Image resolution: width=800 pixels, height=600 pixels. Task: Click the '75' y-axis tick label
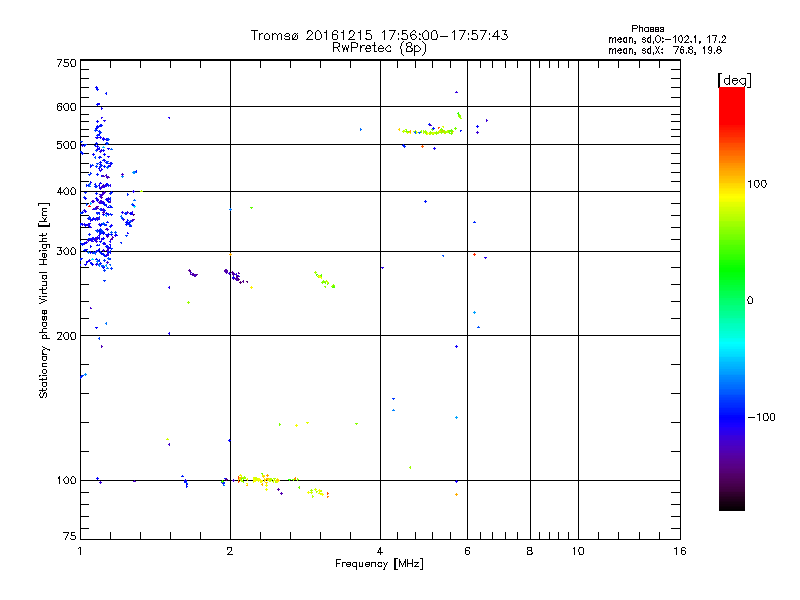pos(70,536)
